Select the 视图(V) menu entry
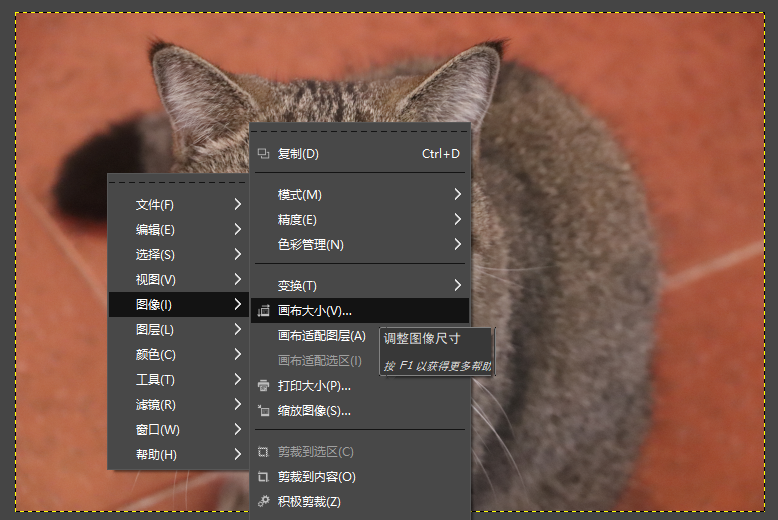Viewport: 778px width, 520px height. (x=155, y=279)
